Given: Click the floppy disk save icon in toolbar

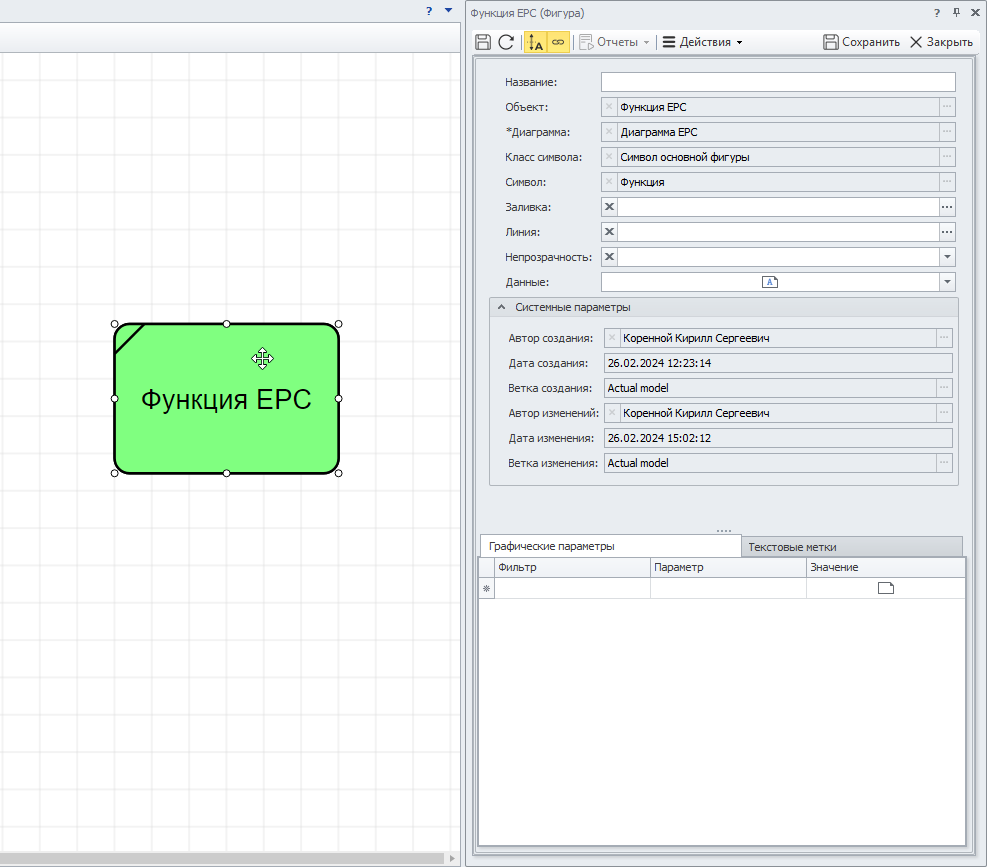Looking at the screenshot, I should click(x=483, y=42).
